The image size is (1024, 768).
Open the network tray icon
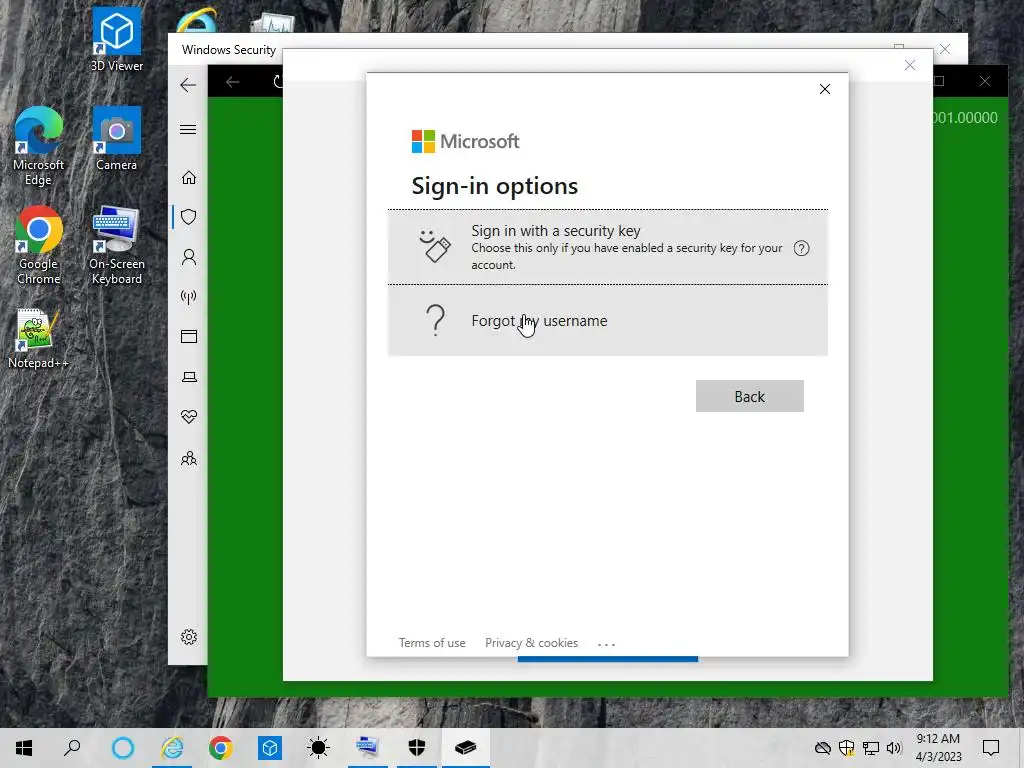[x=871, y=748]
